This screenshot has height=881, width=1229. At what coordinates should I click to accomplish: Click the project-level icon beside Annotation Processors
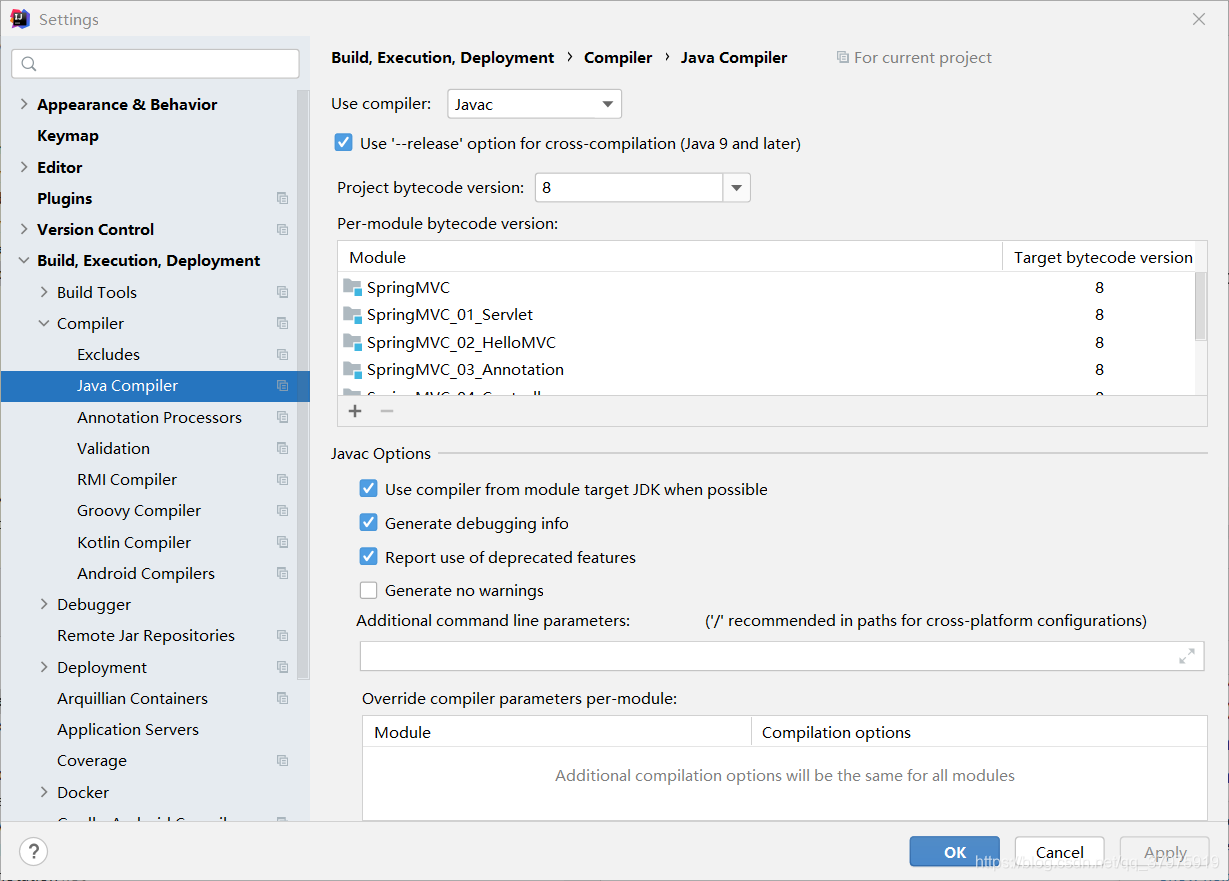coord(282,417)
